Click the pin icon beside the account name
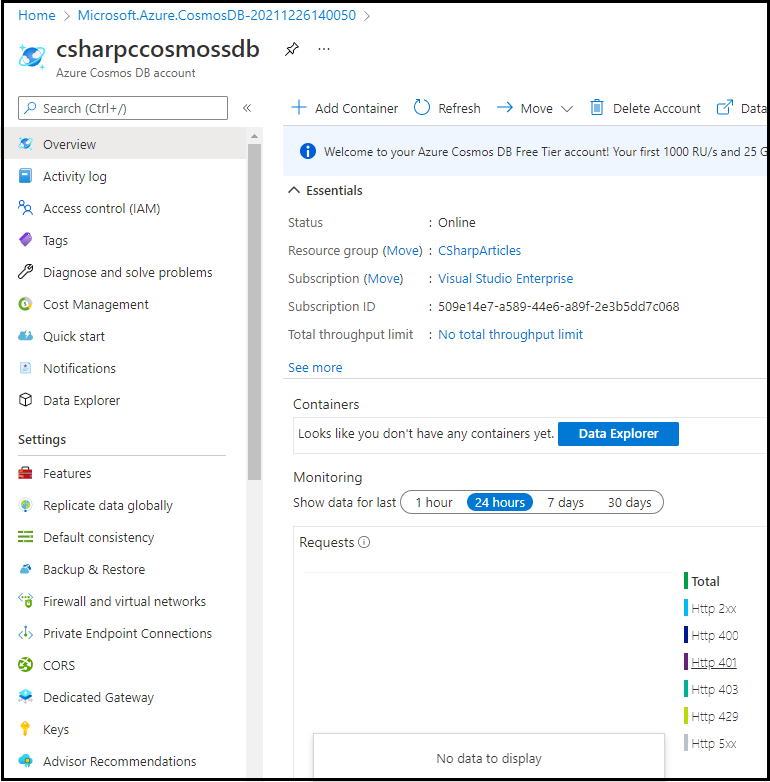Image resolution: width=770 pixels, height=782 pixels. pos(291,49)
